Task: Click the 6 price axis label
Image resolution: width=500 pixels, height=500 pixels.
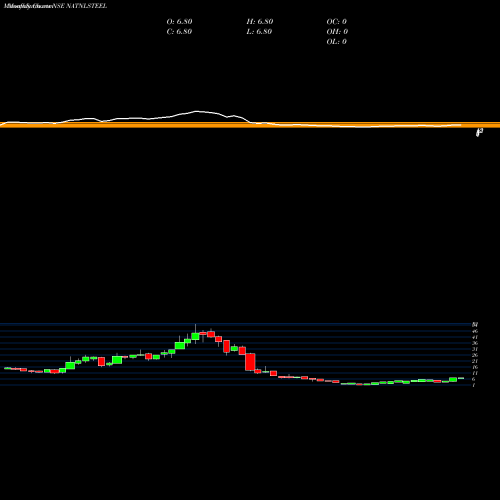Action: coord(474,379)
